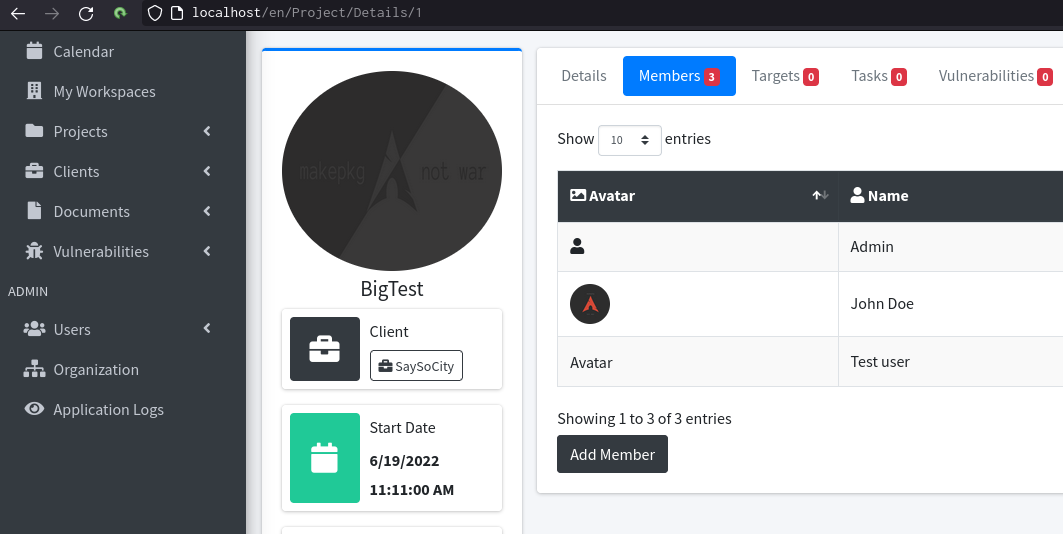Click the Users menu label
The height and width of the screenshot is (534, 1063).
click(x=72, y=329)
